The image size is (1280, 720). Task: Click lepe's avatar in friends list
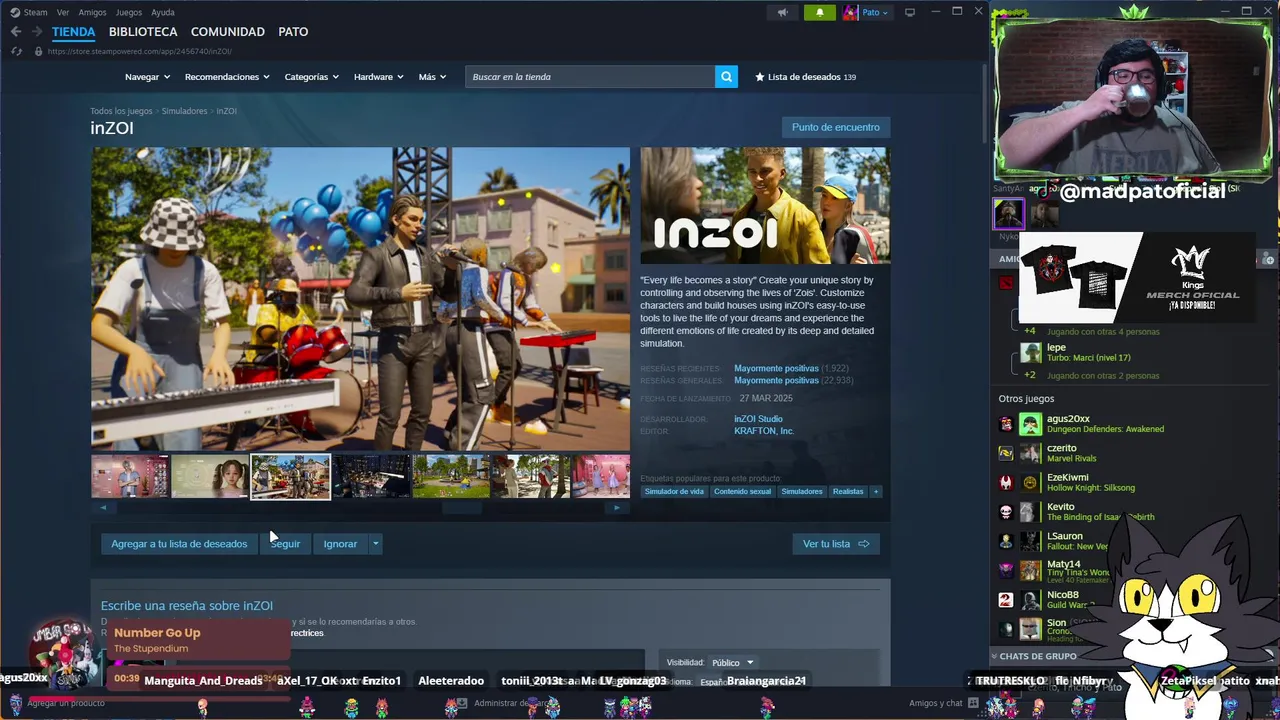[x=1030, y=353]
